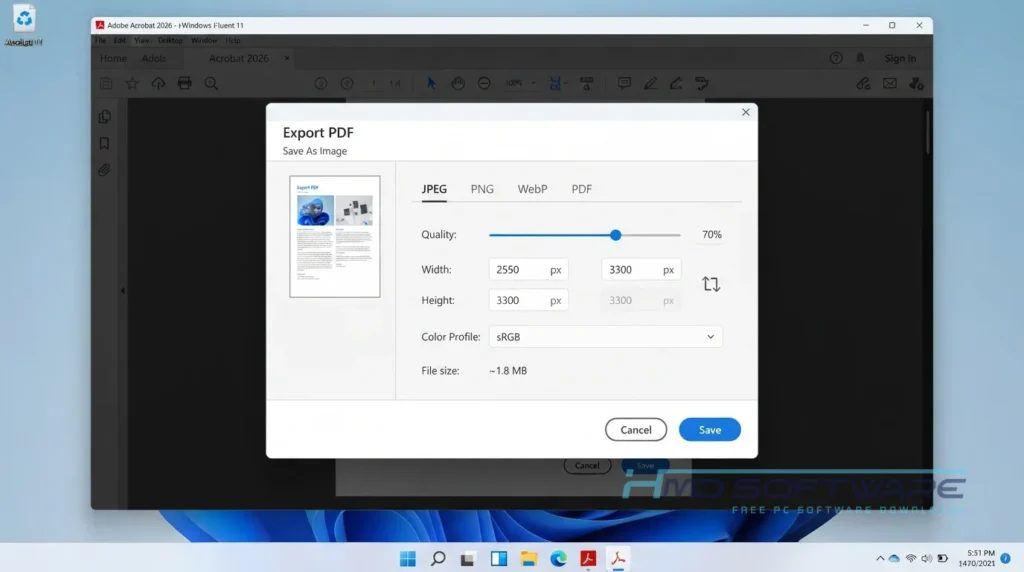
Task: Click the add people share icon
Action: 916,84
